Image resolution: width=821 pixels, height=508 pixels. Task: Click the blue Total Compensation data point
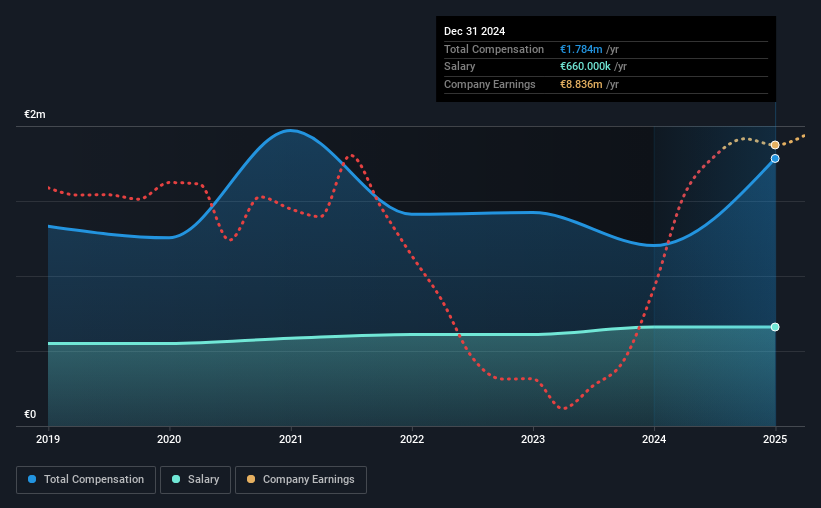click(x=775, y=159)
